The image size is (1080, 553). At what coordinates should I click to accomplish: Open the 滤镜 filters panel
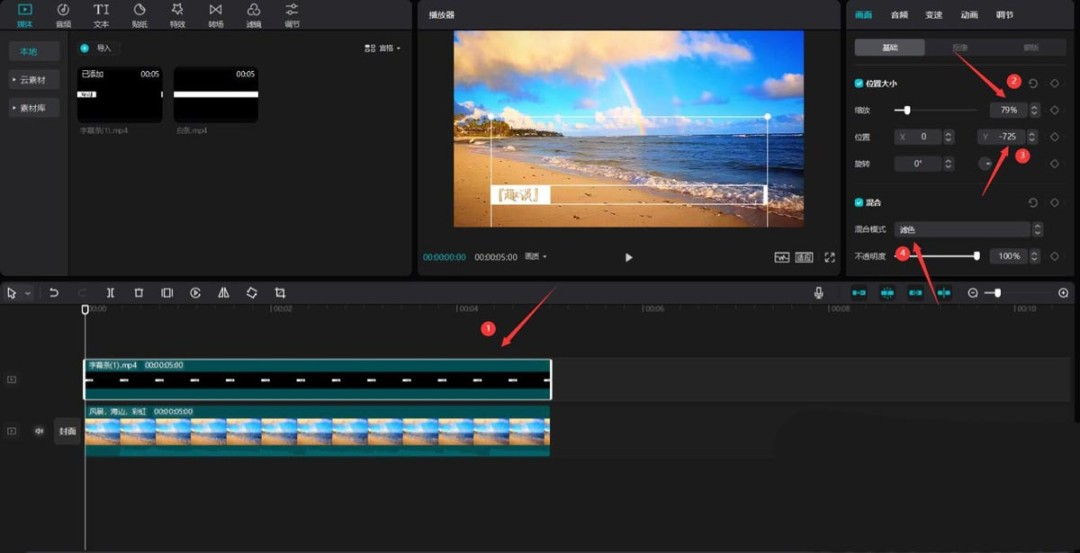pyautogui.click(x=254, y=14)
